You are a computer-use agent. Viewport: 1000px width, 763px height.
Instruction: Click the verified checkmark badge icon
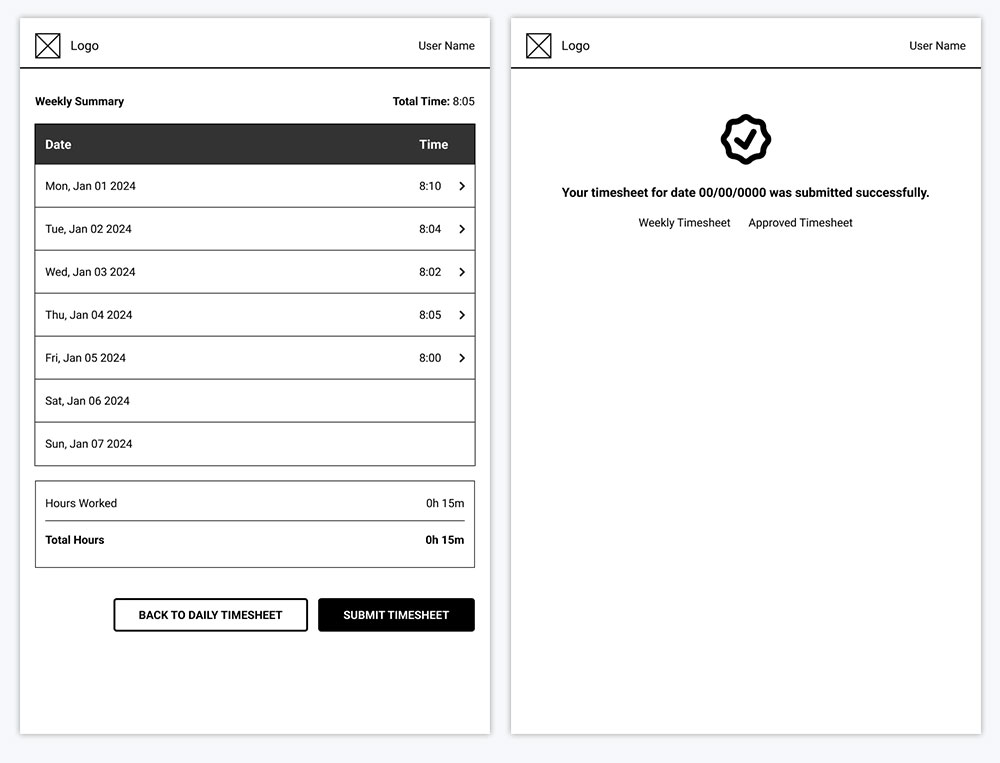coord(745,139)
